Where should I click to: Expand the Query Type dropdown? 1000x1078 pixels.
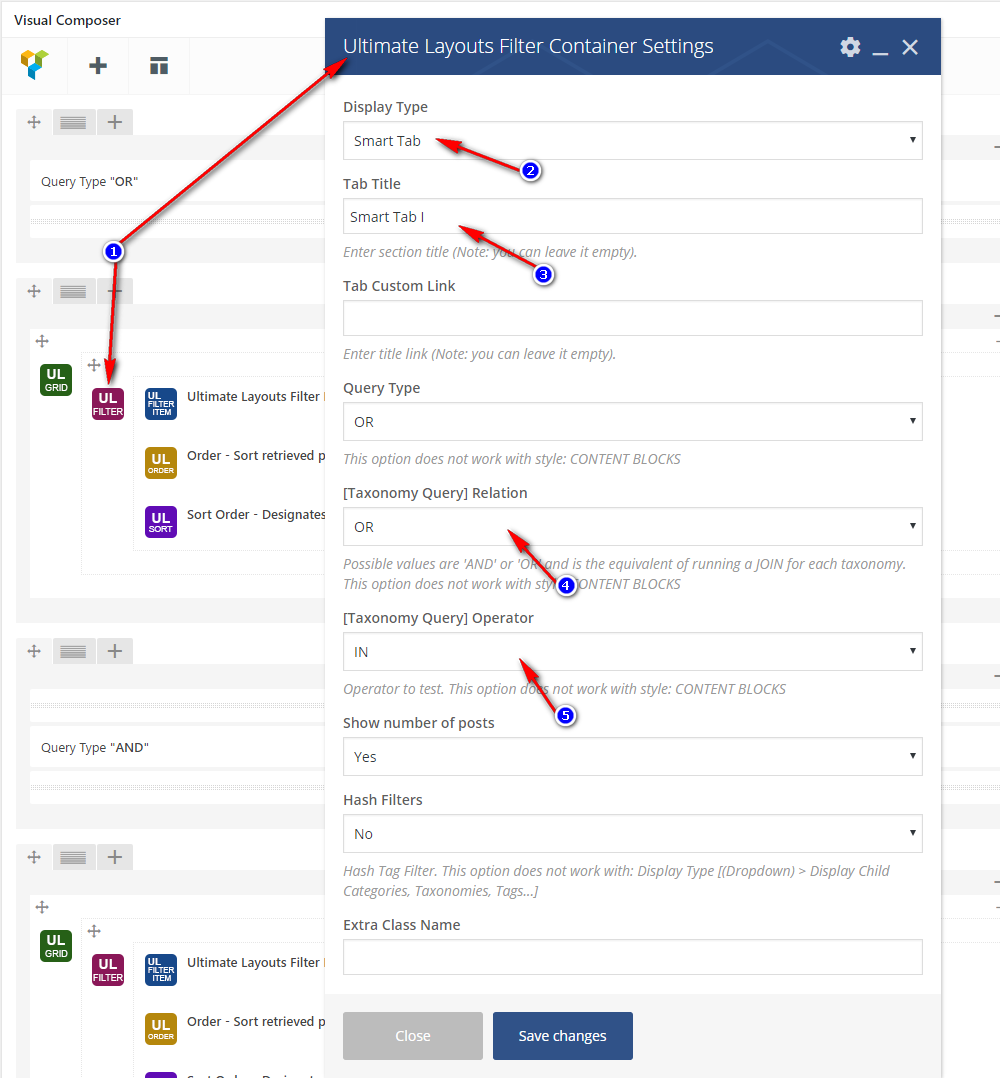tap(632, 422)
